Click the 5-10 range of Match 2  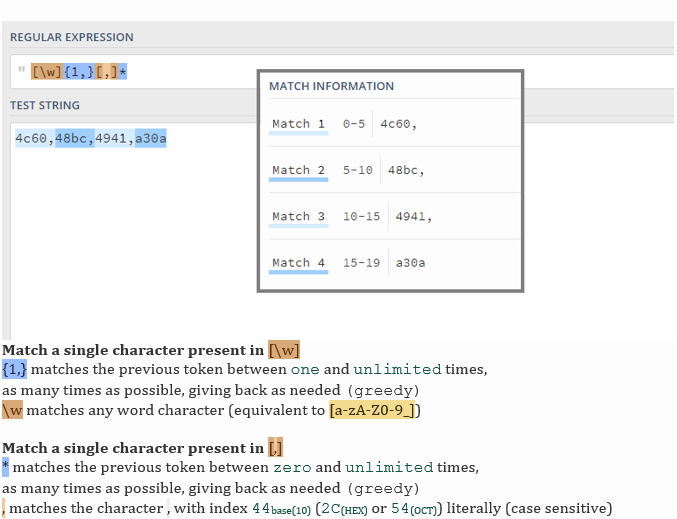coord(357,170)
